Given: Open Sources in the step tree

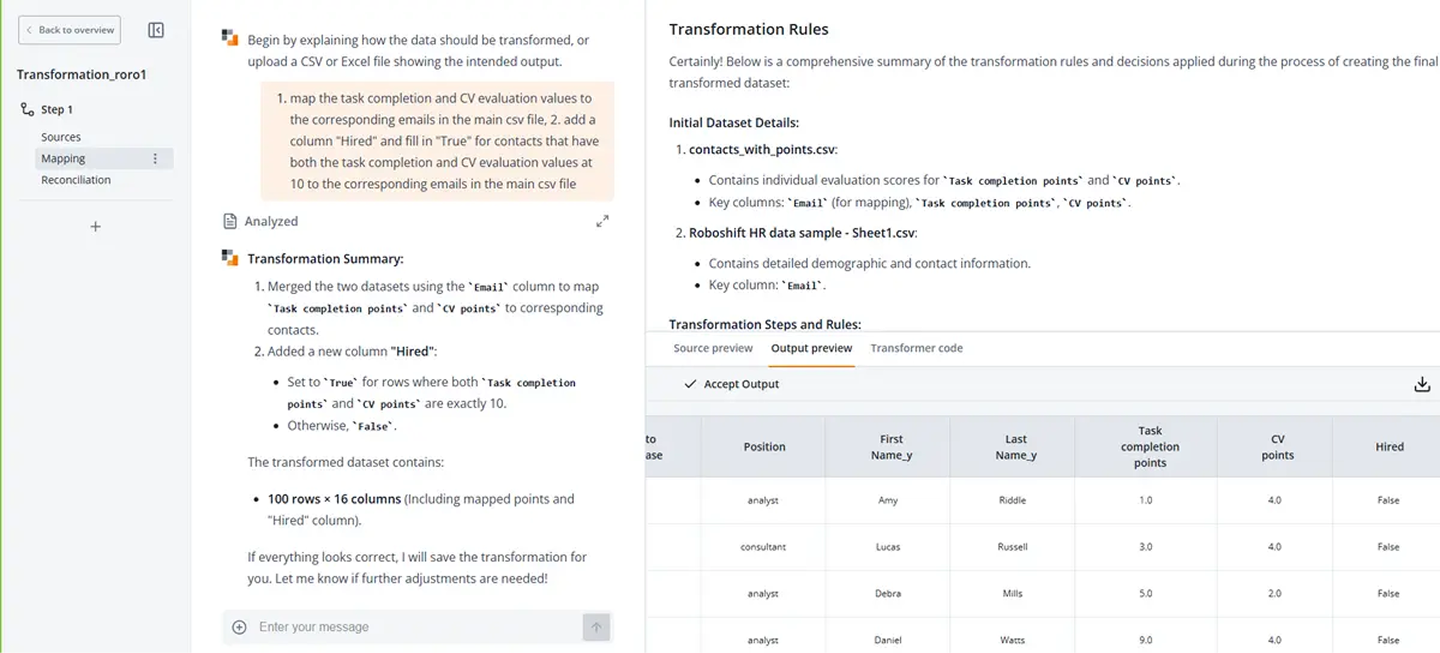Looking at the screenshot, I should point(61,137).
